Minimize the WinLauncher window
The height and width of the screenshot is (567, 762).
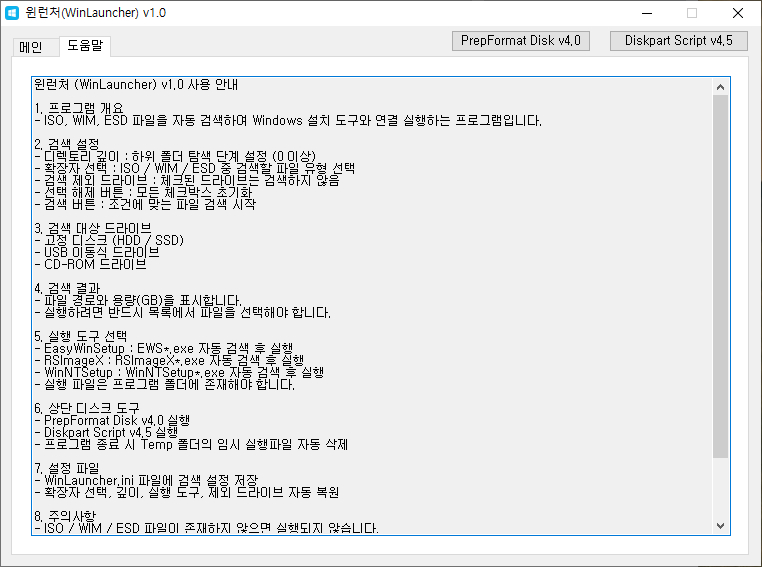coord(647,13)
